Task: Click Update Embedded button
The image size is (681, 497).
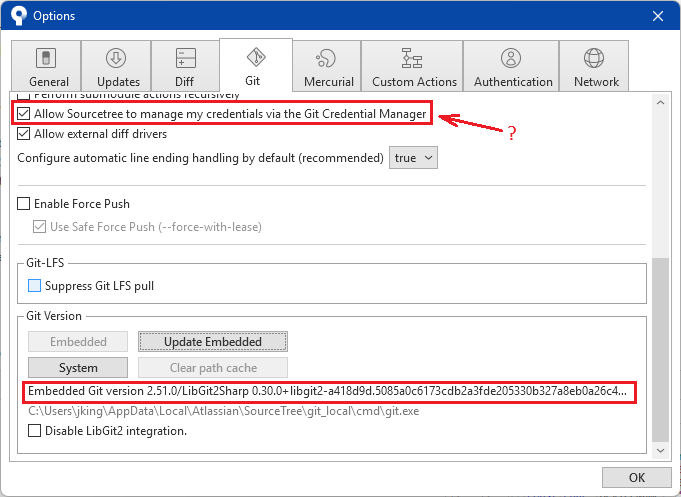Action: click(213, 342)
